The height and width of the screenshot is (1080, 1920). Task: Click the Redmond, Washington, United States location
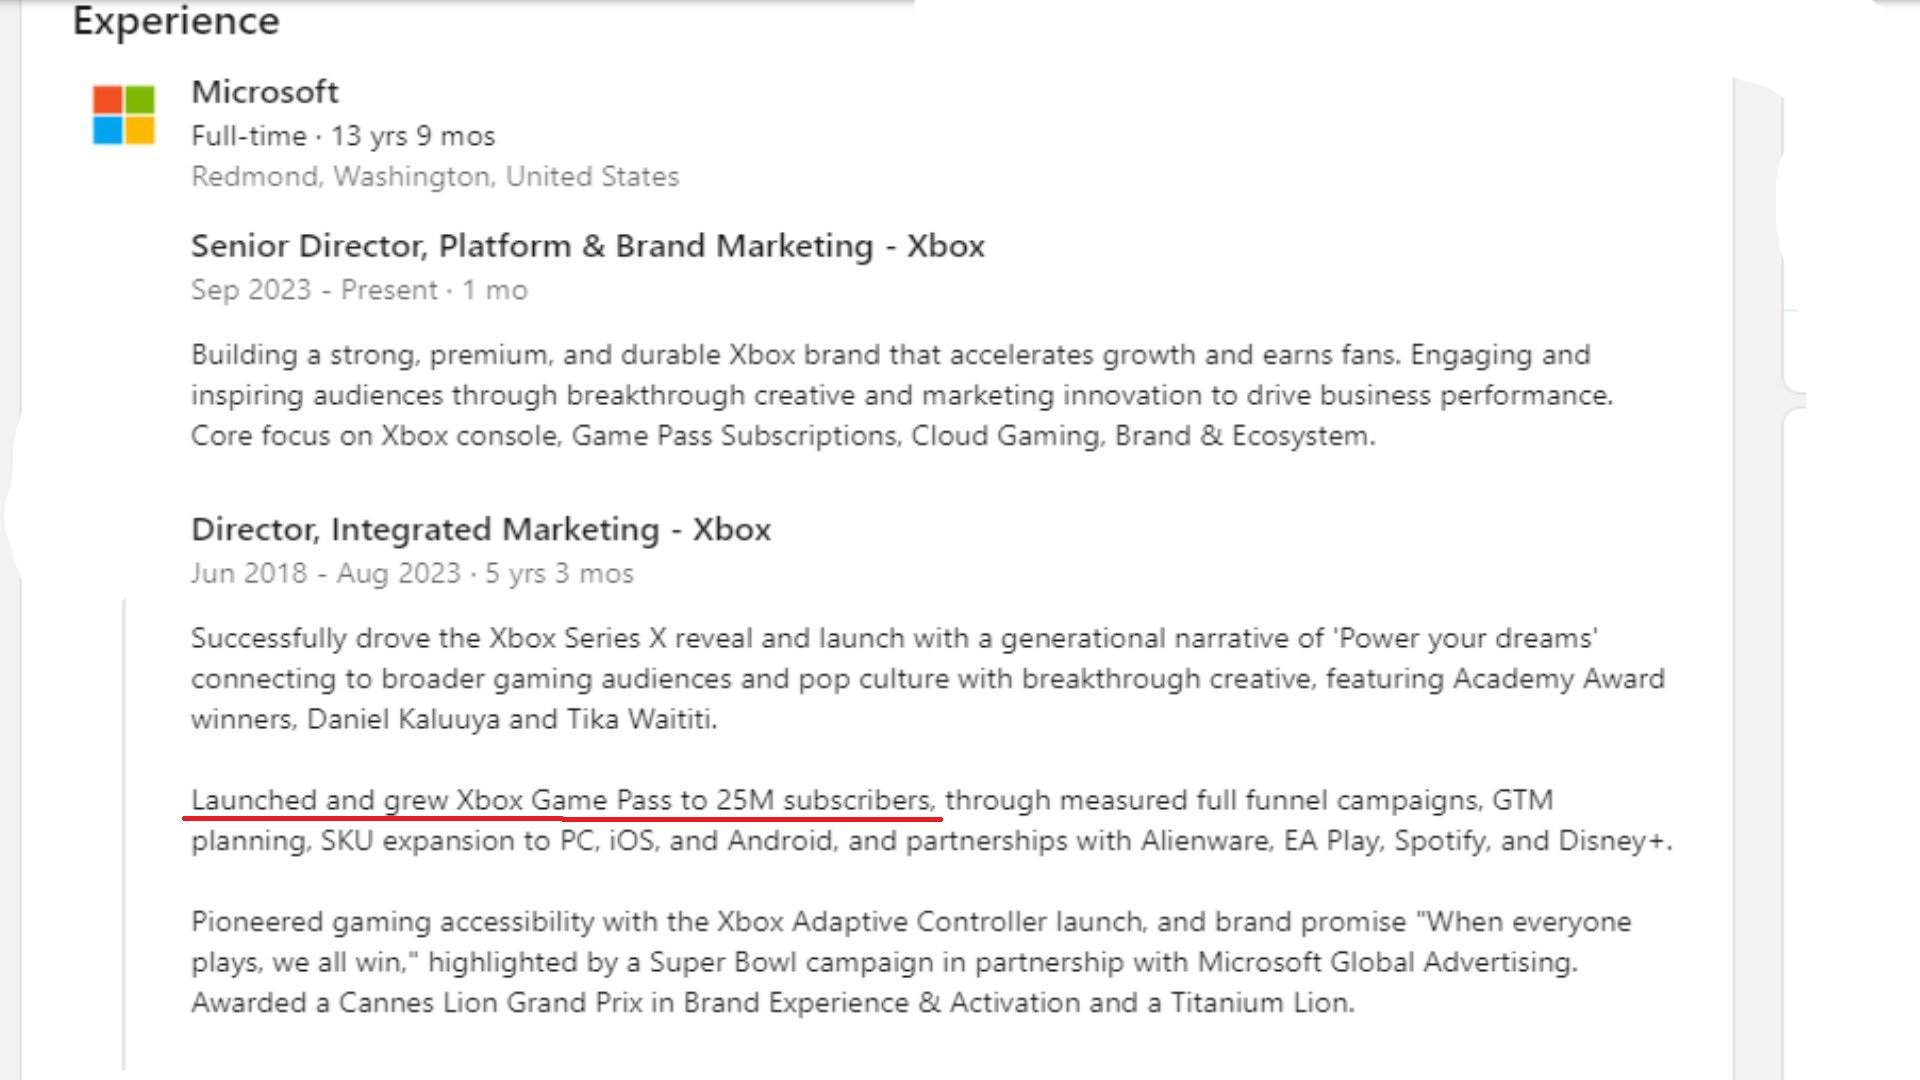(x=435, y=176)
